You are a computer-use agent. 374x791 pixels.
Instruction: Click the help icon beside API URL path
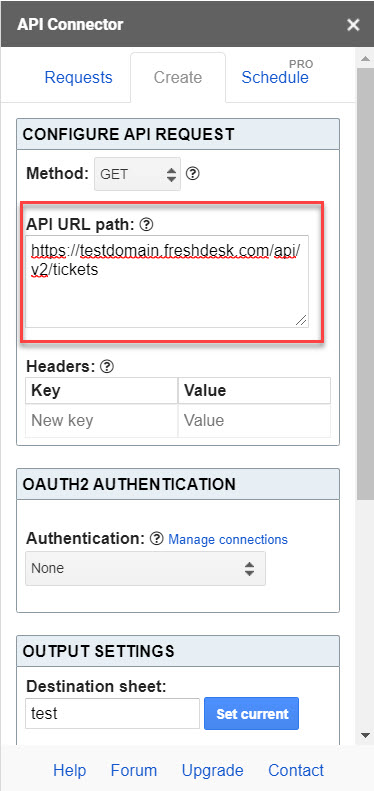[146, 225]
